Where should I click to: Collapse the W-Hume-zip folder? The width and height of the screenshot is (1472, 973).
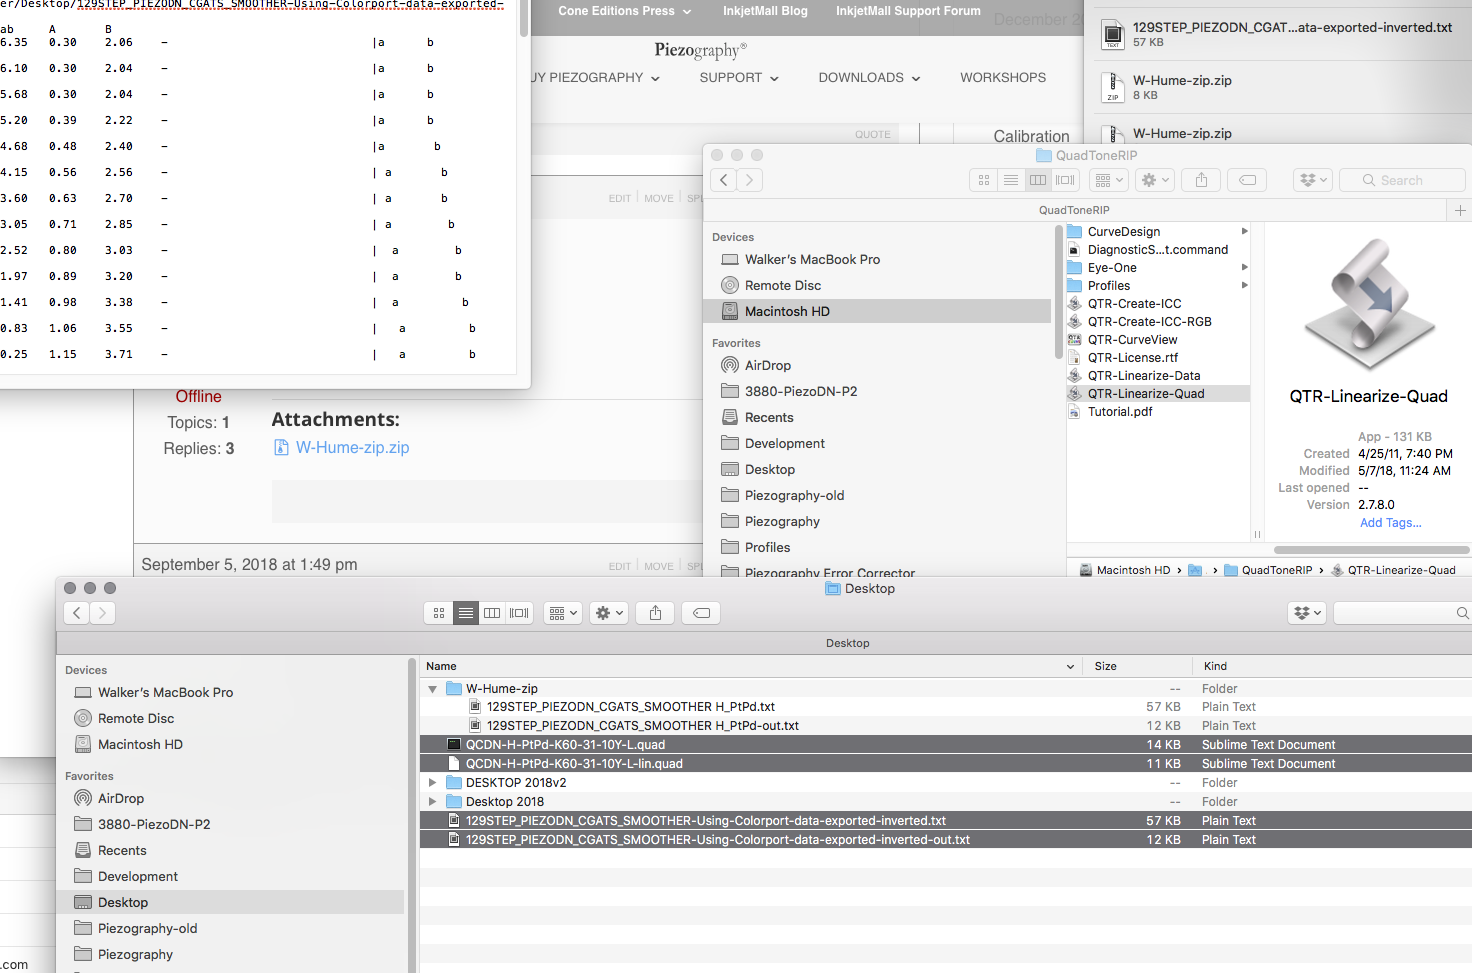[x=432, y=689]
